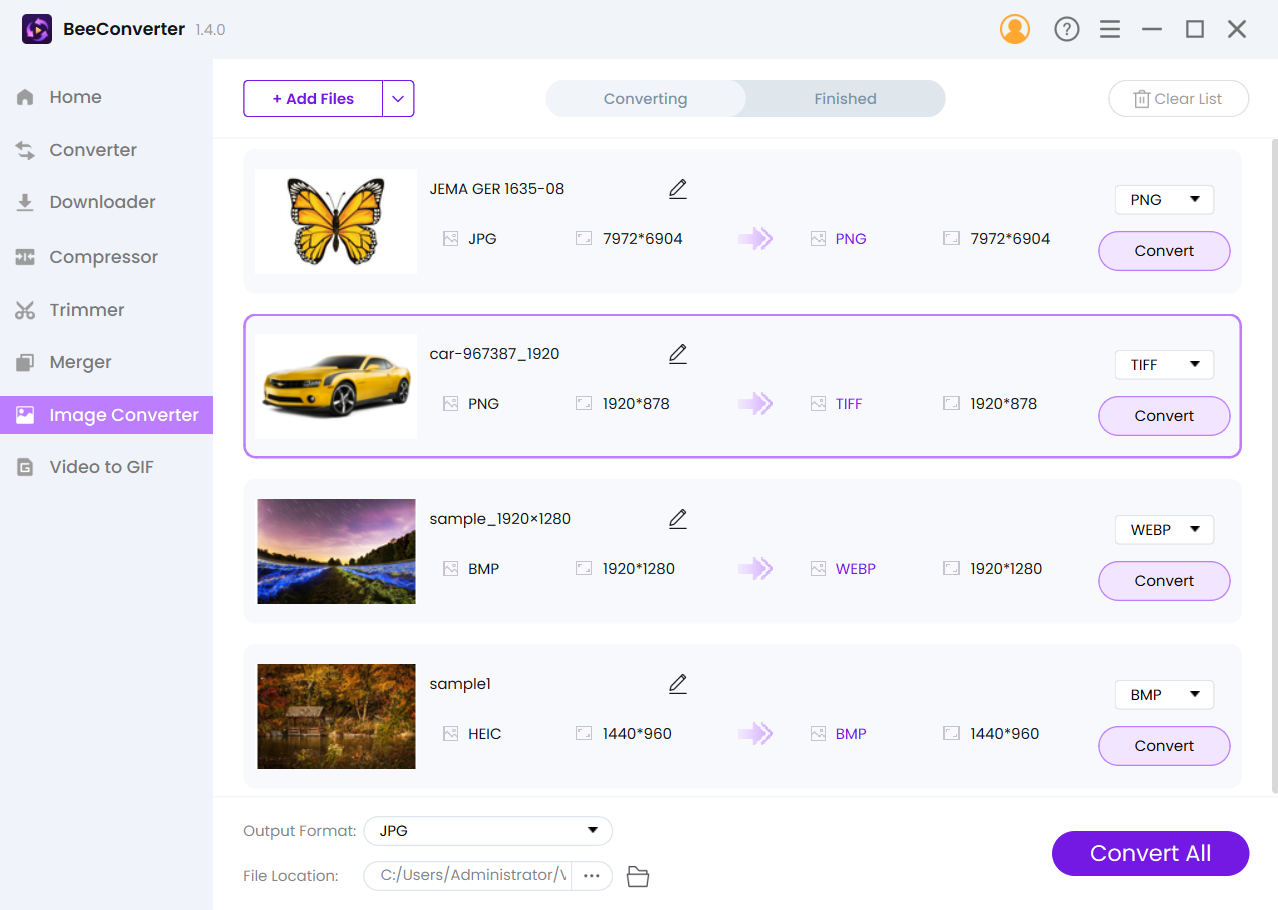Click the HEIC source format icon
Screen dimensions: 1278x910
click(x=450, y=734)
